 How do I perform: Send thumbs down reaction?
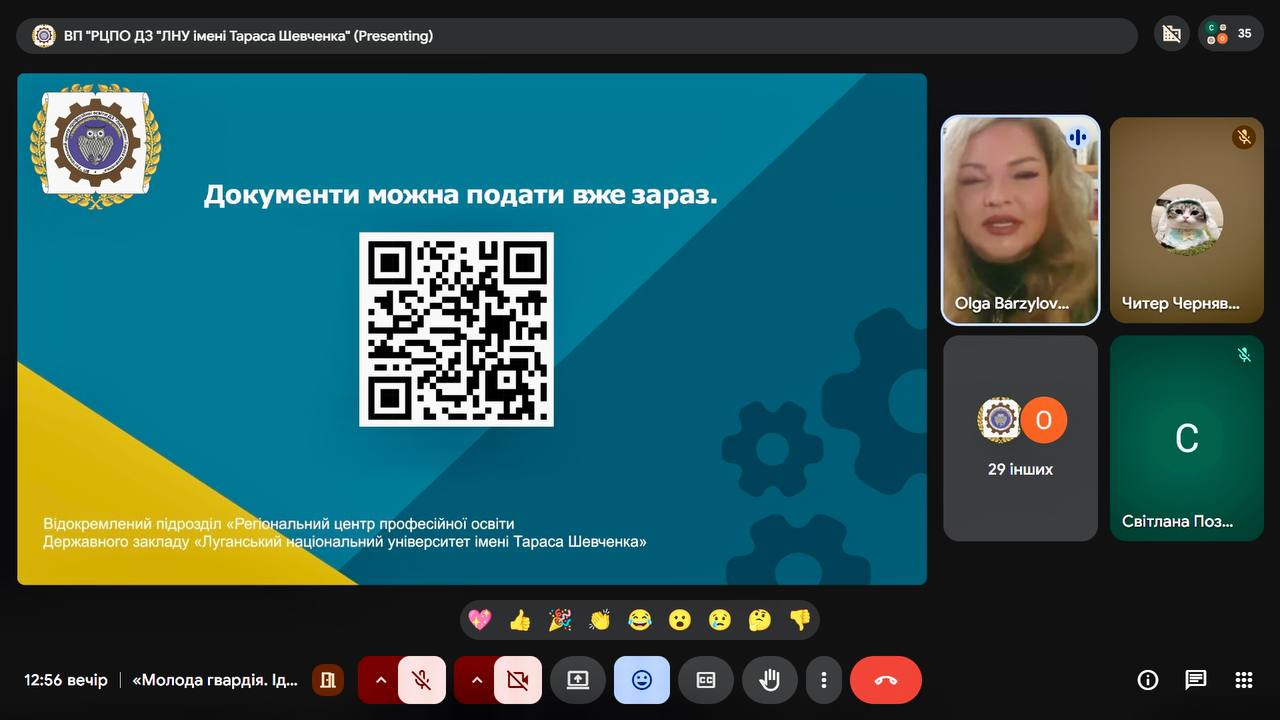pos(800,620)
